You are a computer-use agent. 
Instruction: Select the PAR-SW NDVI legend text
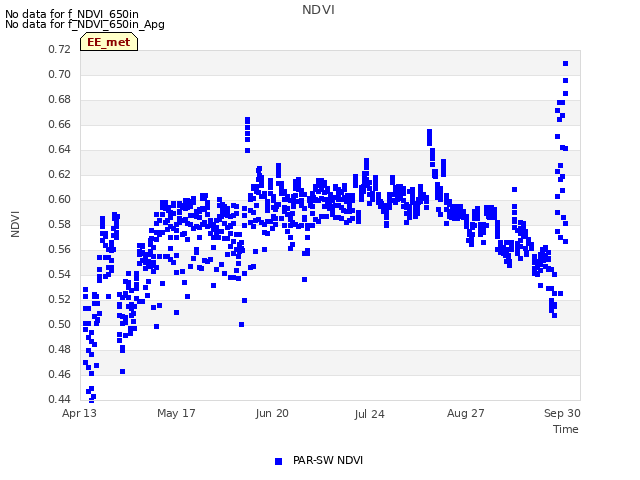[x=328, y=460]
